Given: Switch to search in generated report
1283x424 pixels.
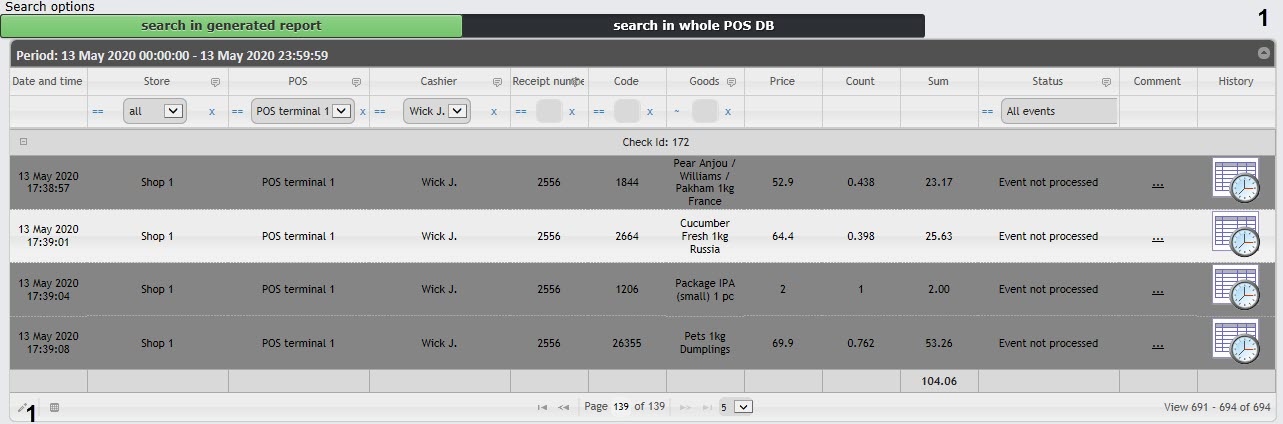Looking at the screenshot, I should pos(231,26).
